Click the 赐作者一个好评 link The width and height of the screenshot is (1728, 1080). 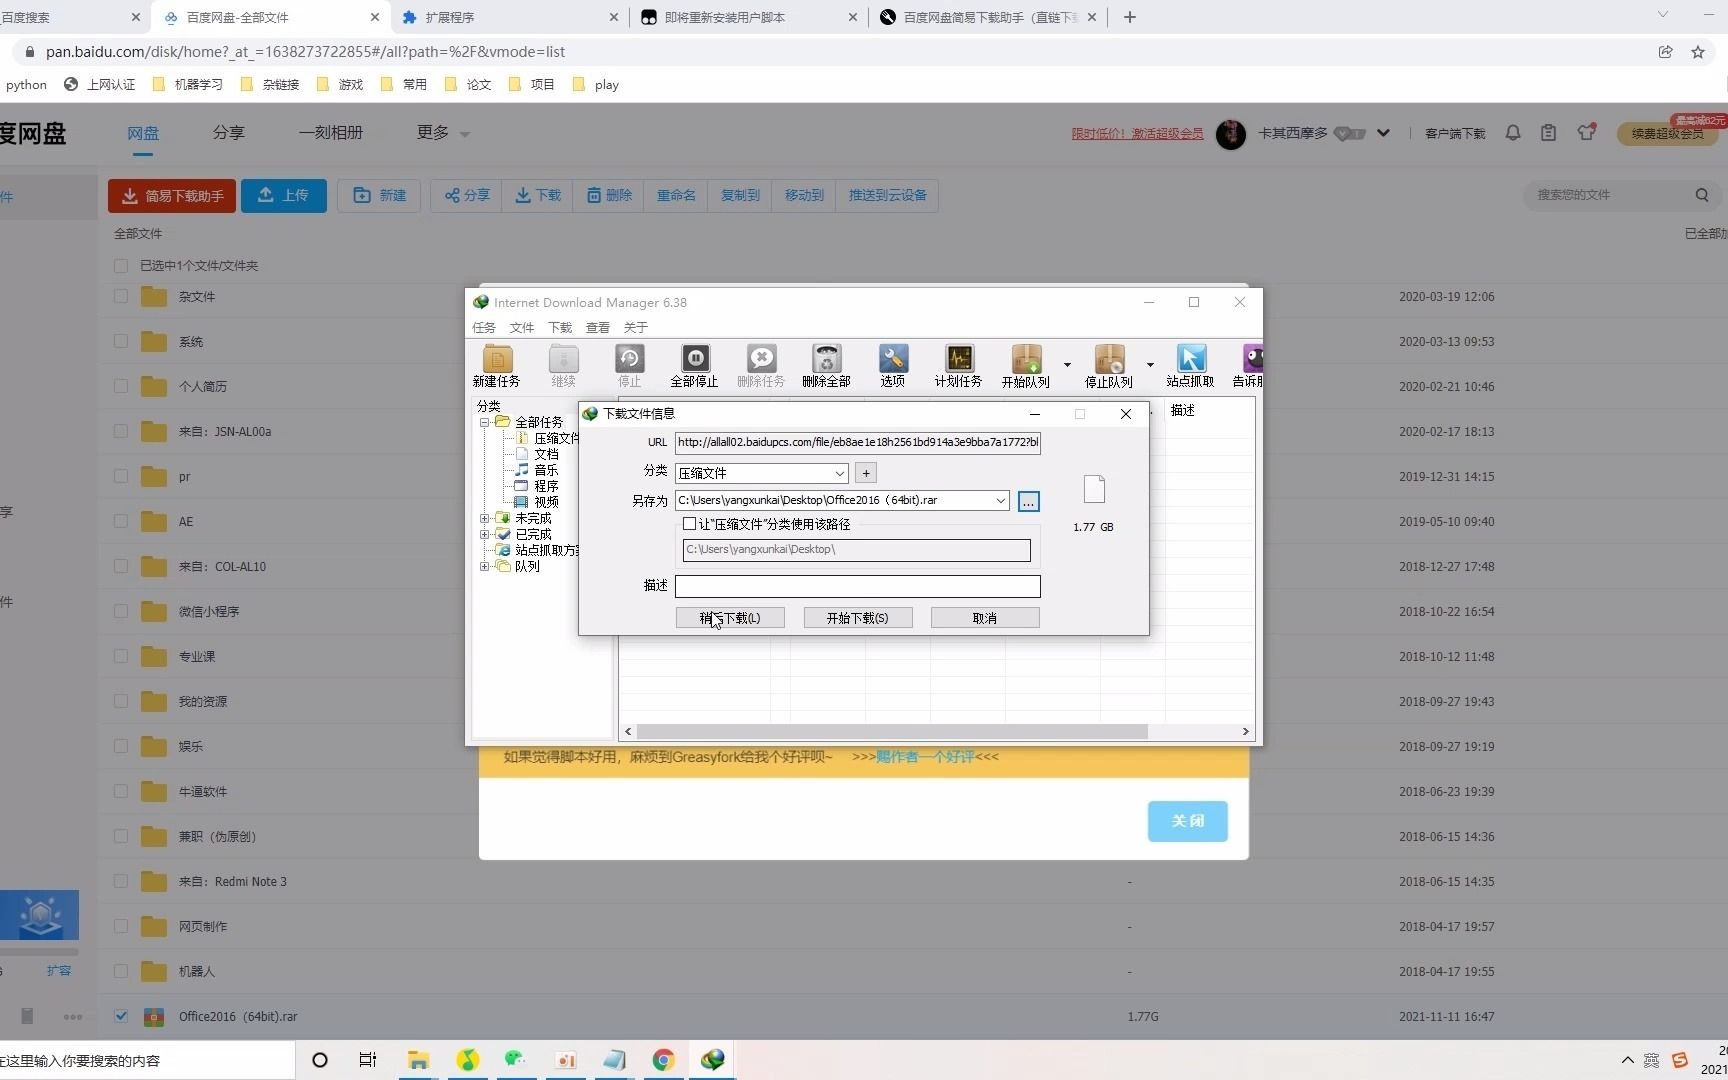(x=925, y=757)
